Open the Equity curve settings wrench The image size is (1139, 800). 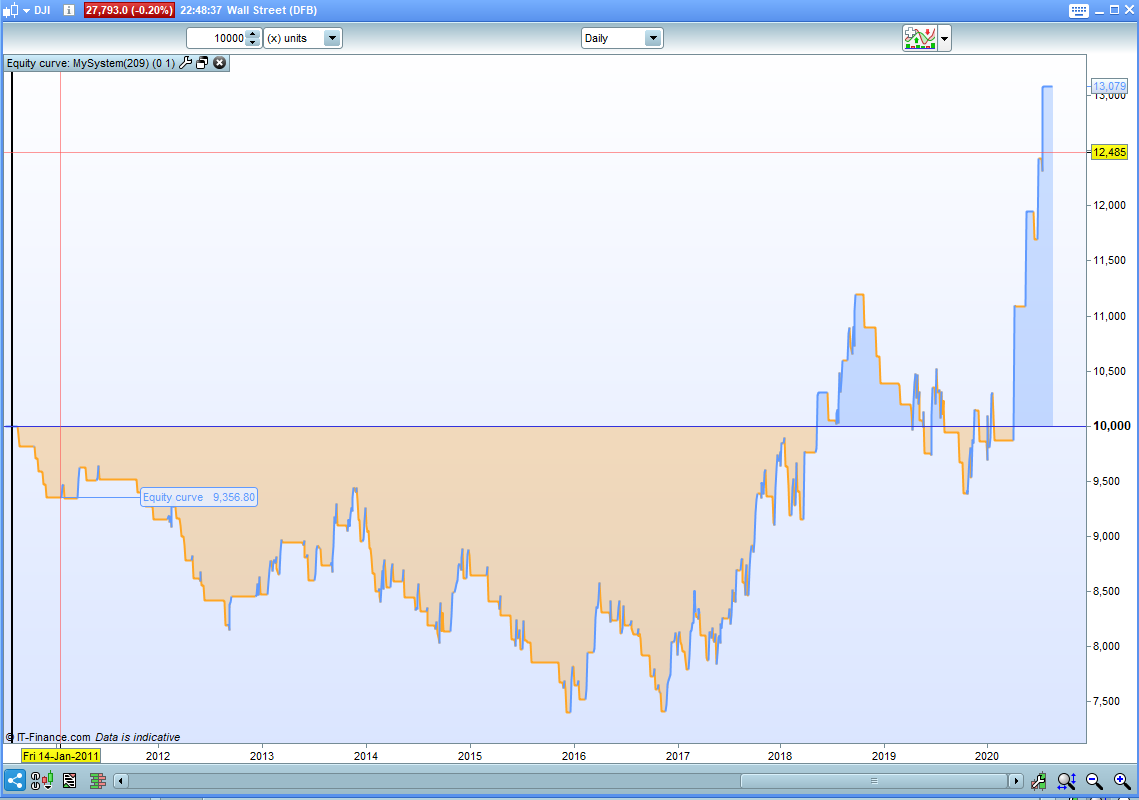[185, 63]
